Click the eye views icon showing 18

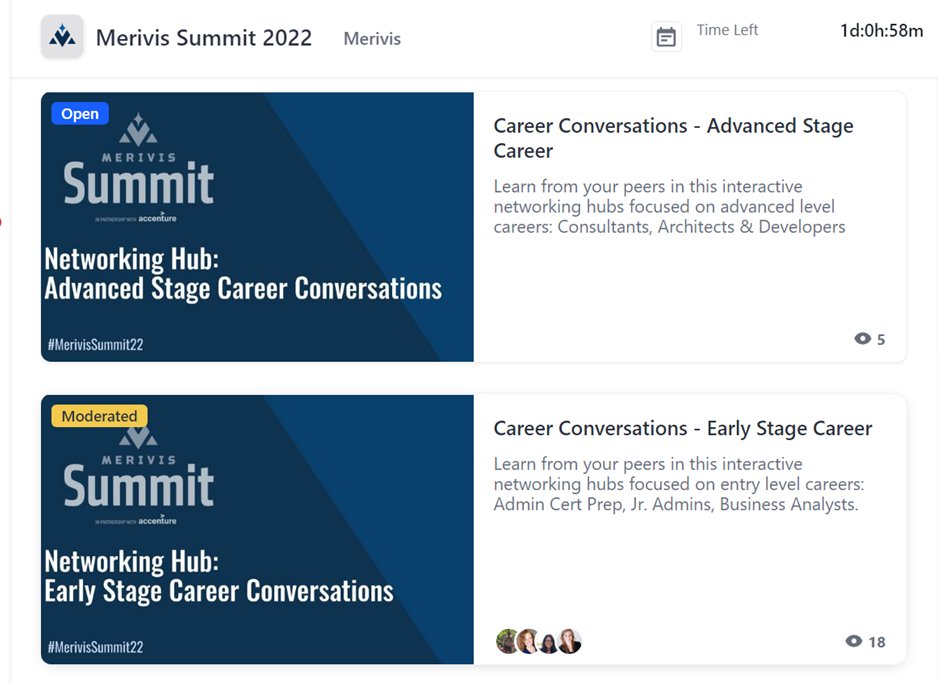pos(854,641)
